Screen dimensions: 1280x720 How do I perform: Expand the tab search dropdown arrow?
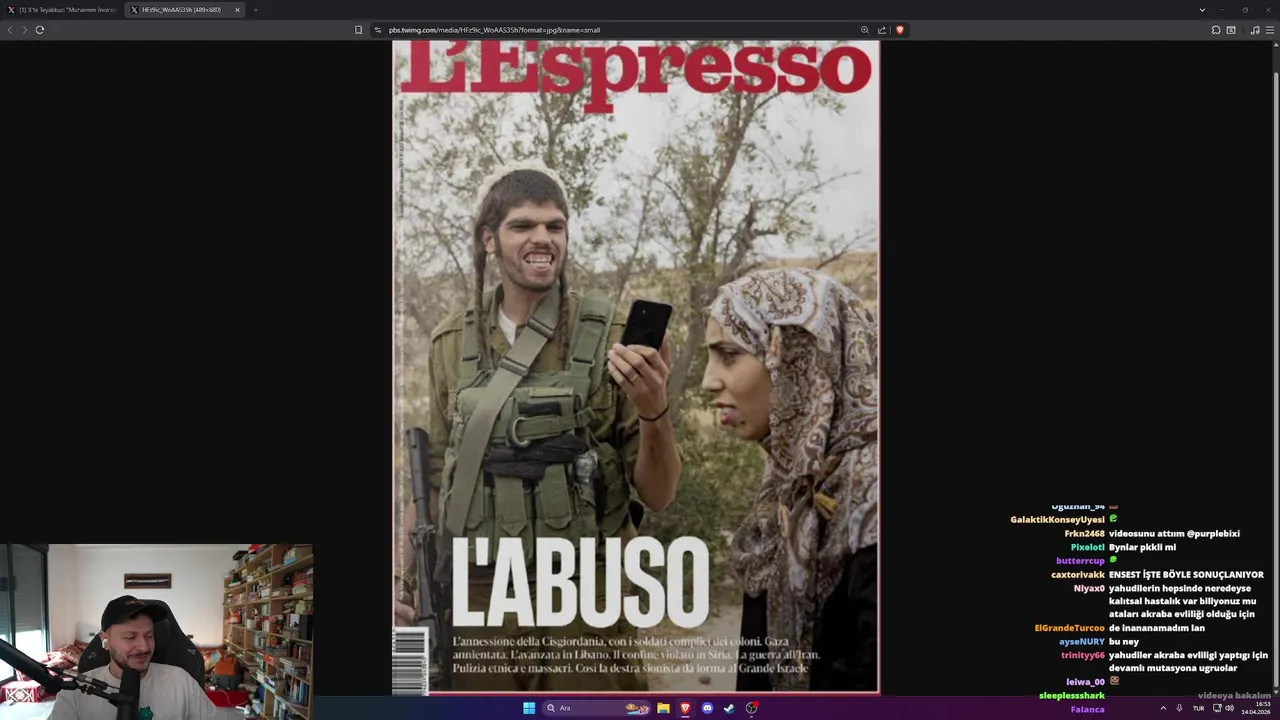pyautogui.click(x=1202, y=10)
